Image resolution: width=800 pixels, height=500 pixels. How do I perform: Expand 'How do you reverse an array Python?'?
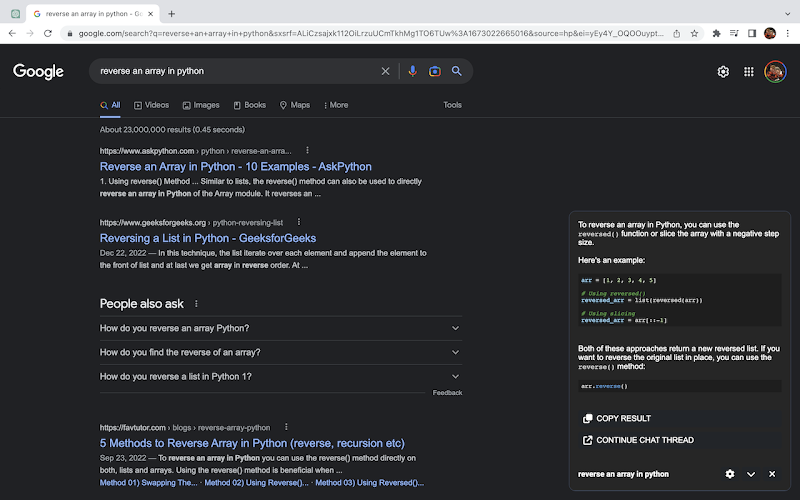click(x=281, y=328)
